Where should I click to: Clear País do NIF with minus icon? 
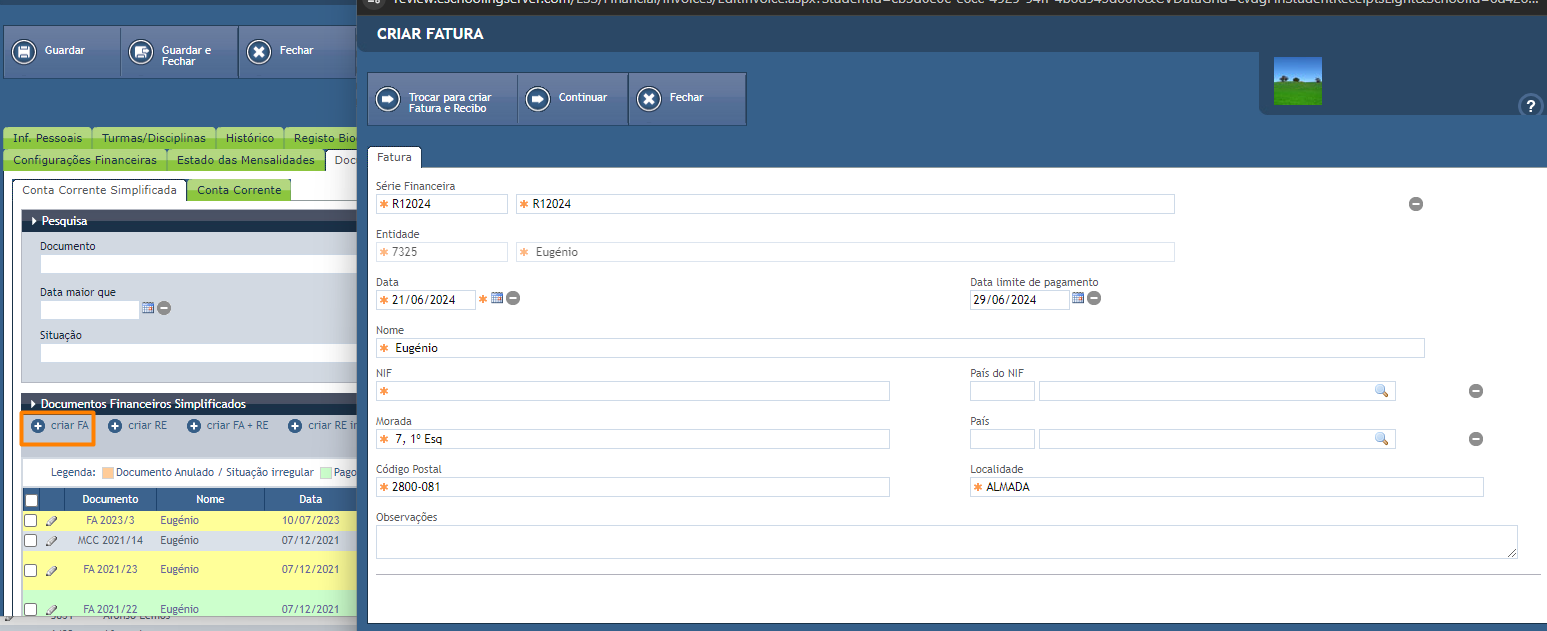[1475, 391]
